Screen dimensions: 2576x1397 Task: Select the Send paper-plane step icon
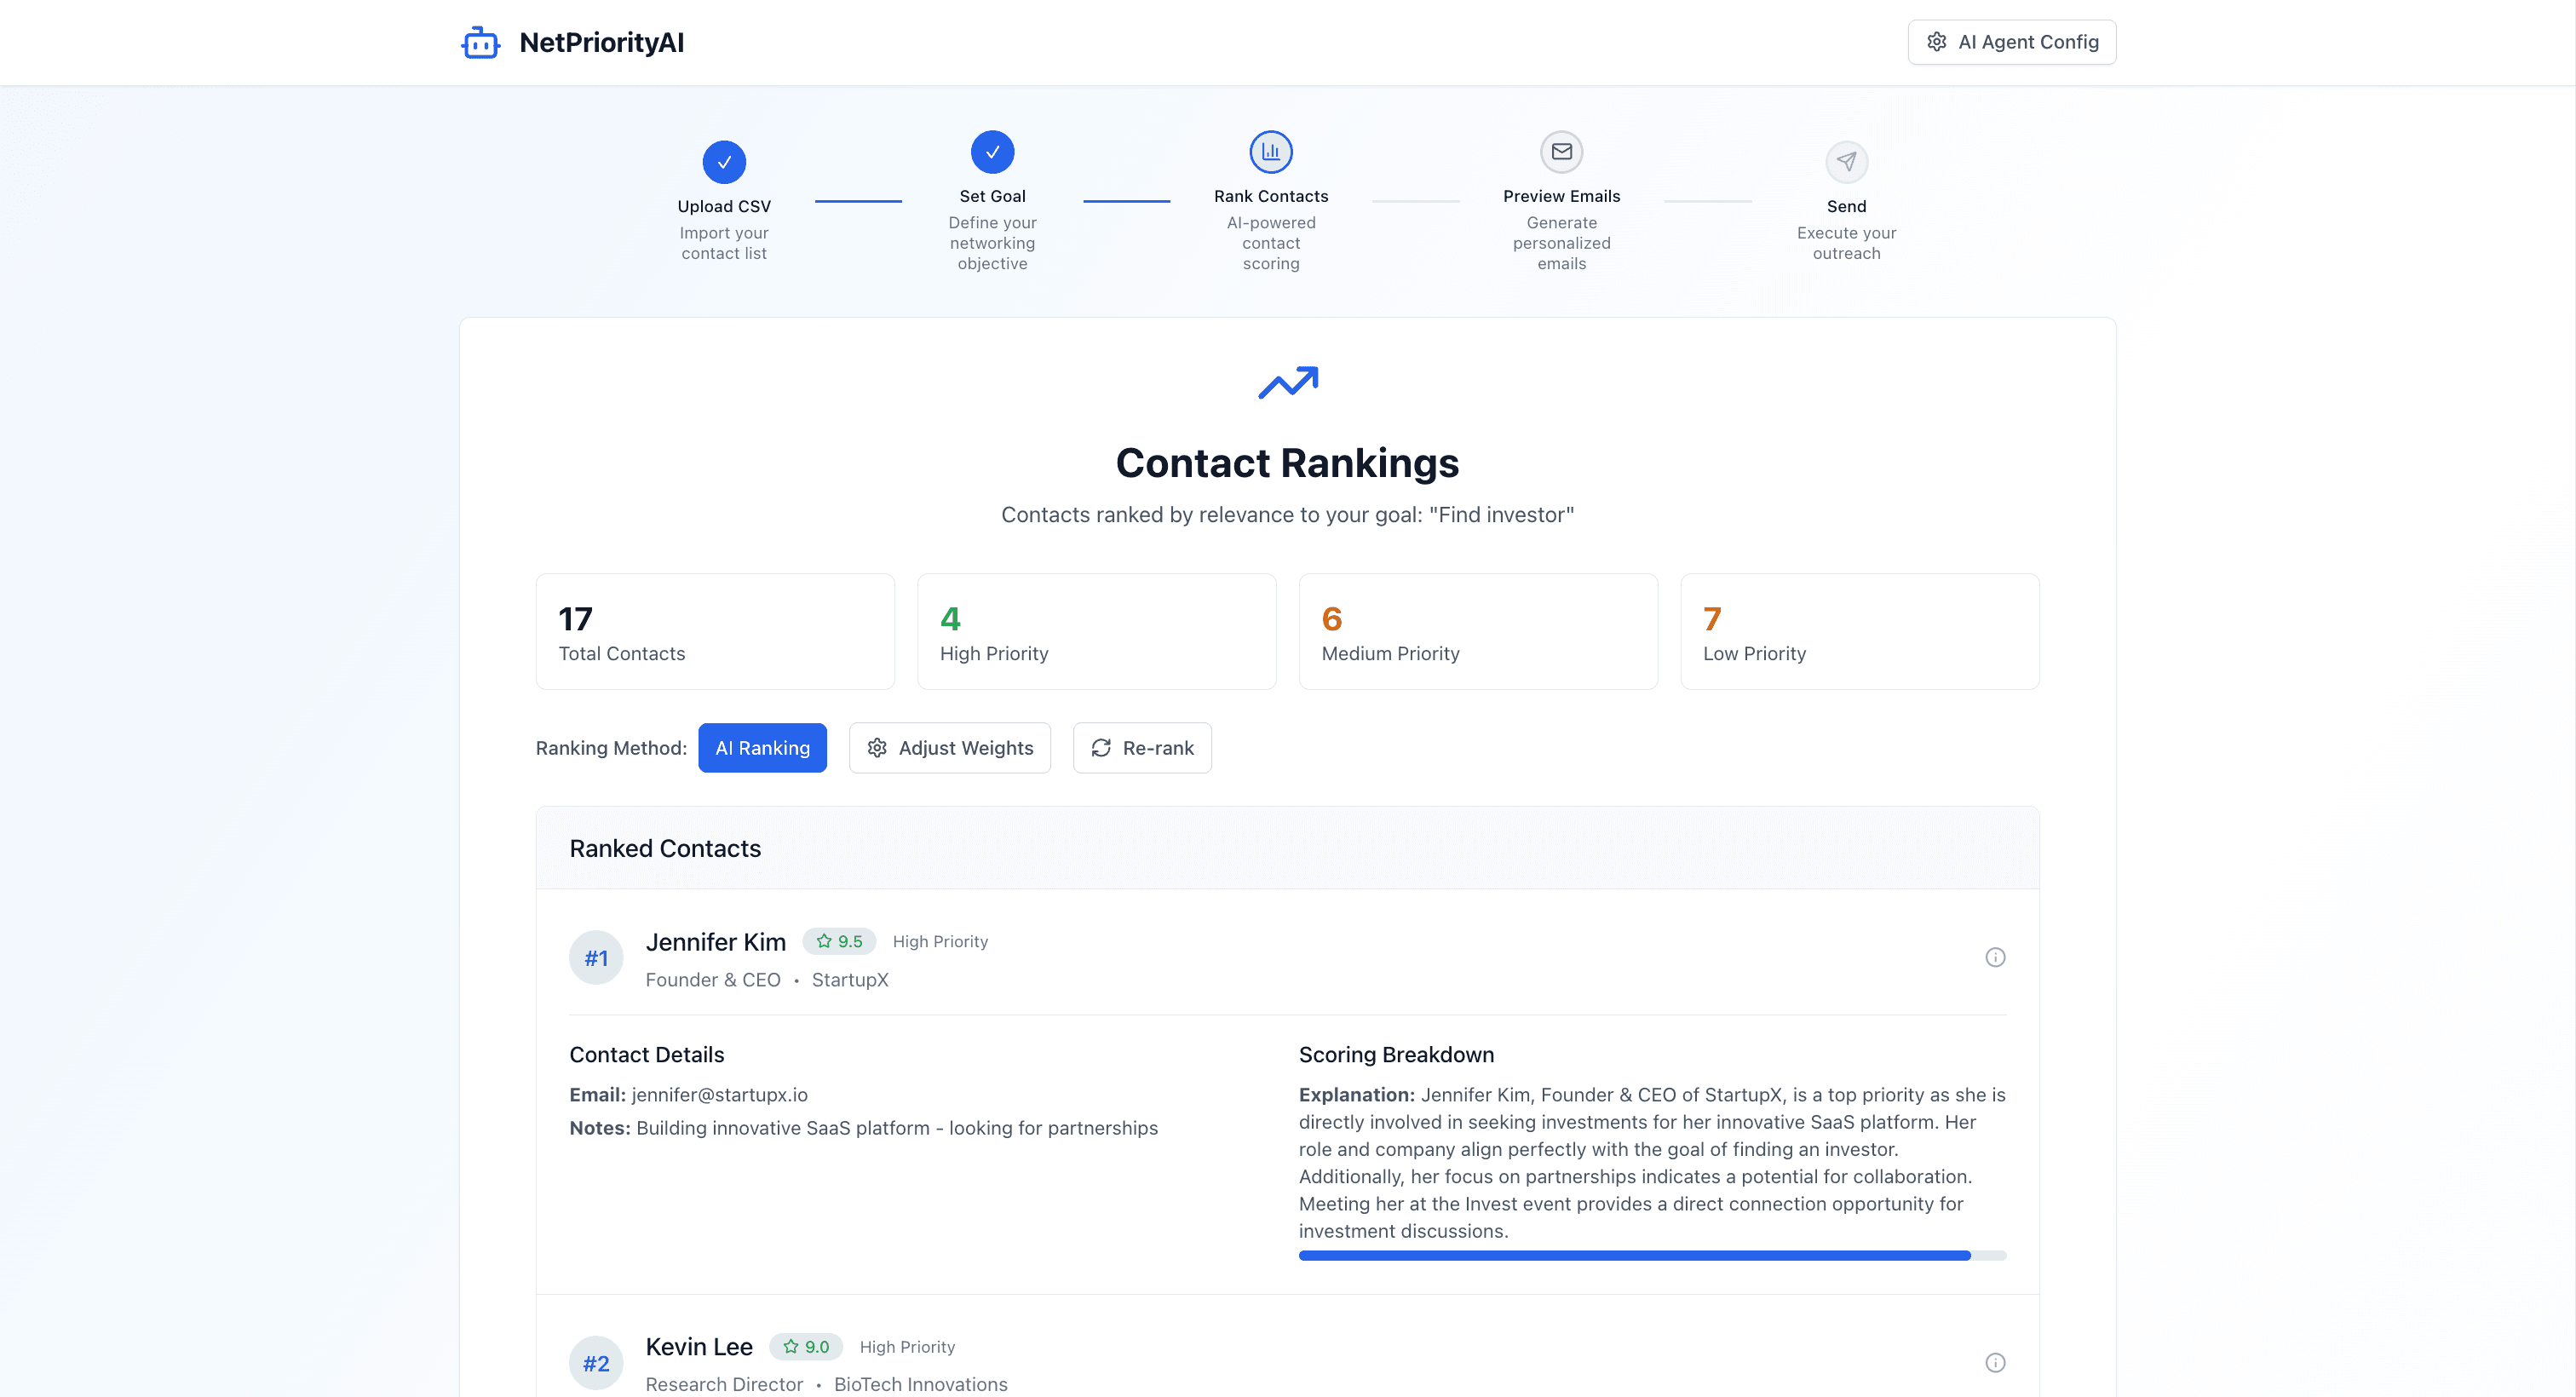[1846, 162]
